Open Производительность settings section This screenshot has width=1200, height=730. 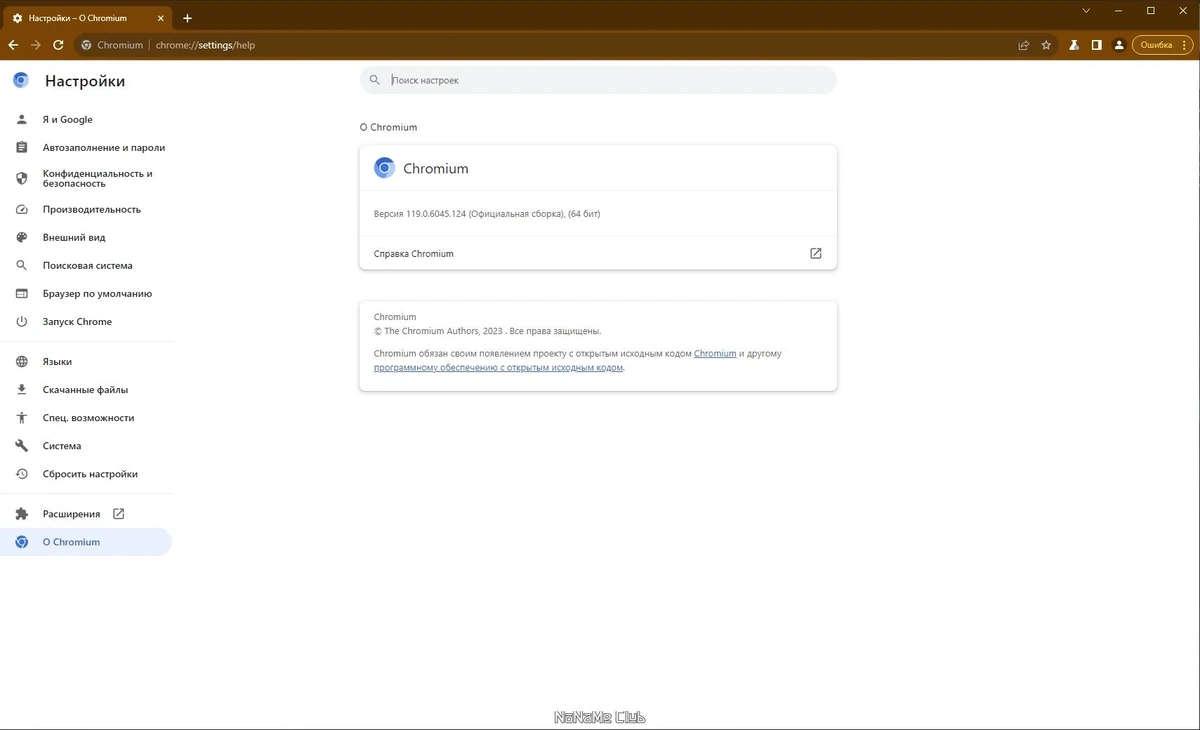[x=86, y=210]
